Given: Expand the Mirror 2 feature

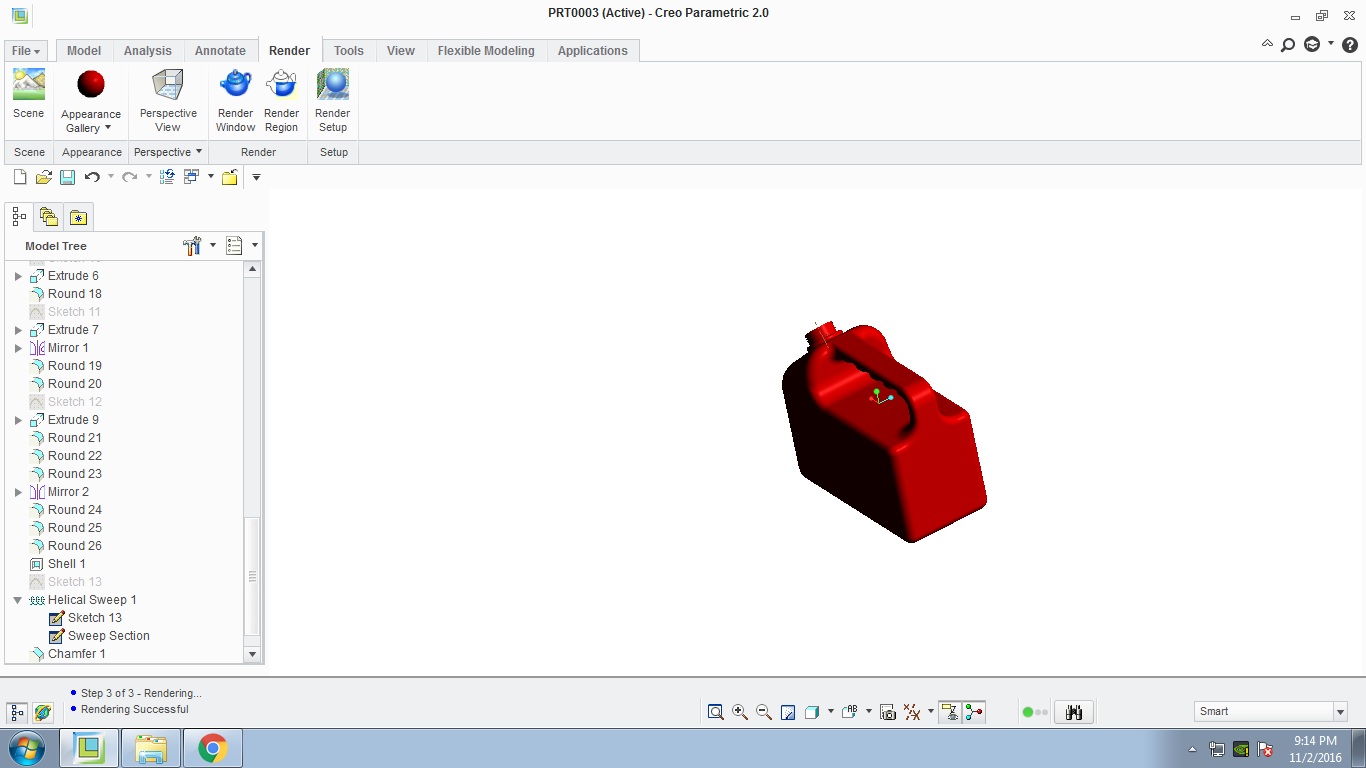Looking at the screenshot, I should 18,492.
